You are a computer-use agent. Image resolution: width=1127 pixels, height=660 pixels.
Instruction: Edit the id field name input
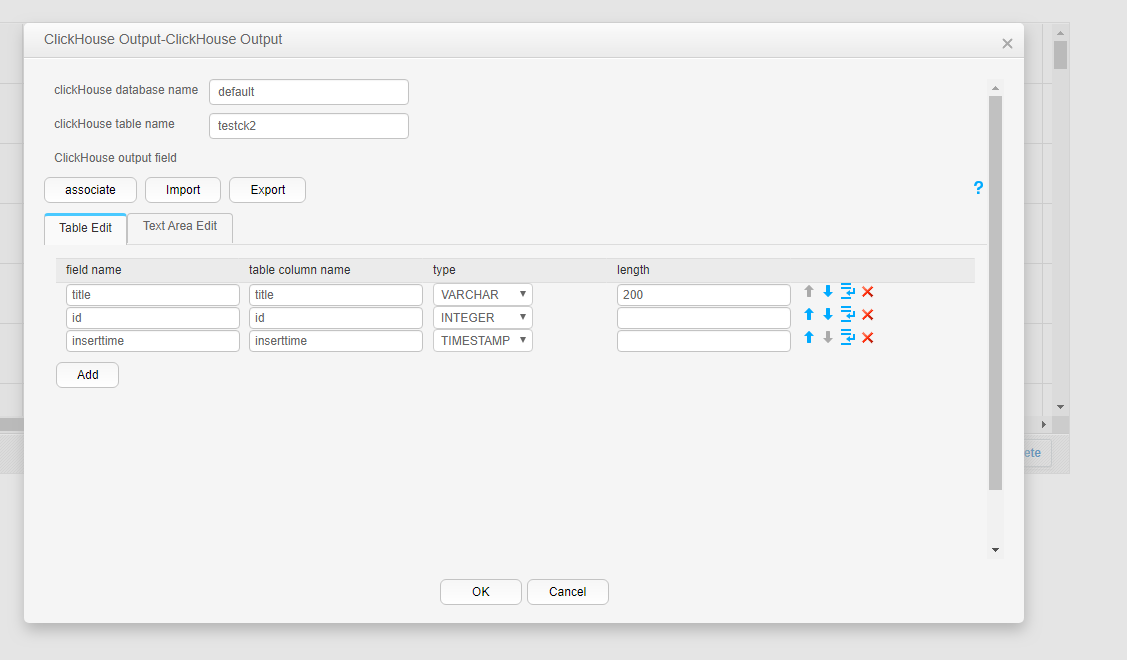(x=152, y=318)
